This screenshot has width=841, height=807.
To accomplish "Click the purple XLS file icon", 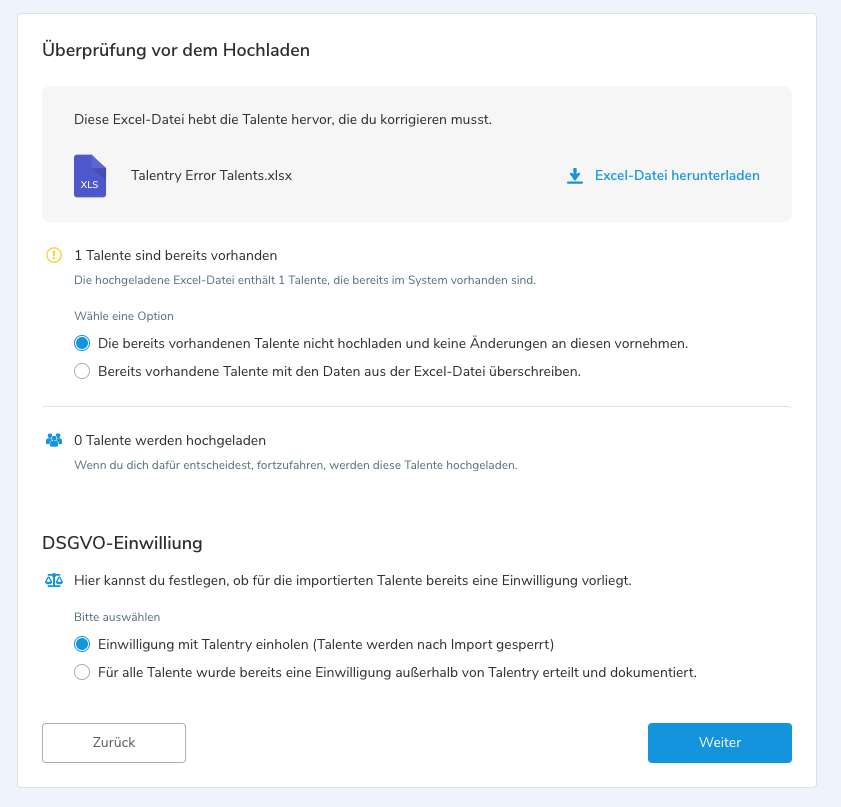I will pyautogui.click(x=90, y=176).
